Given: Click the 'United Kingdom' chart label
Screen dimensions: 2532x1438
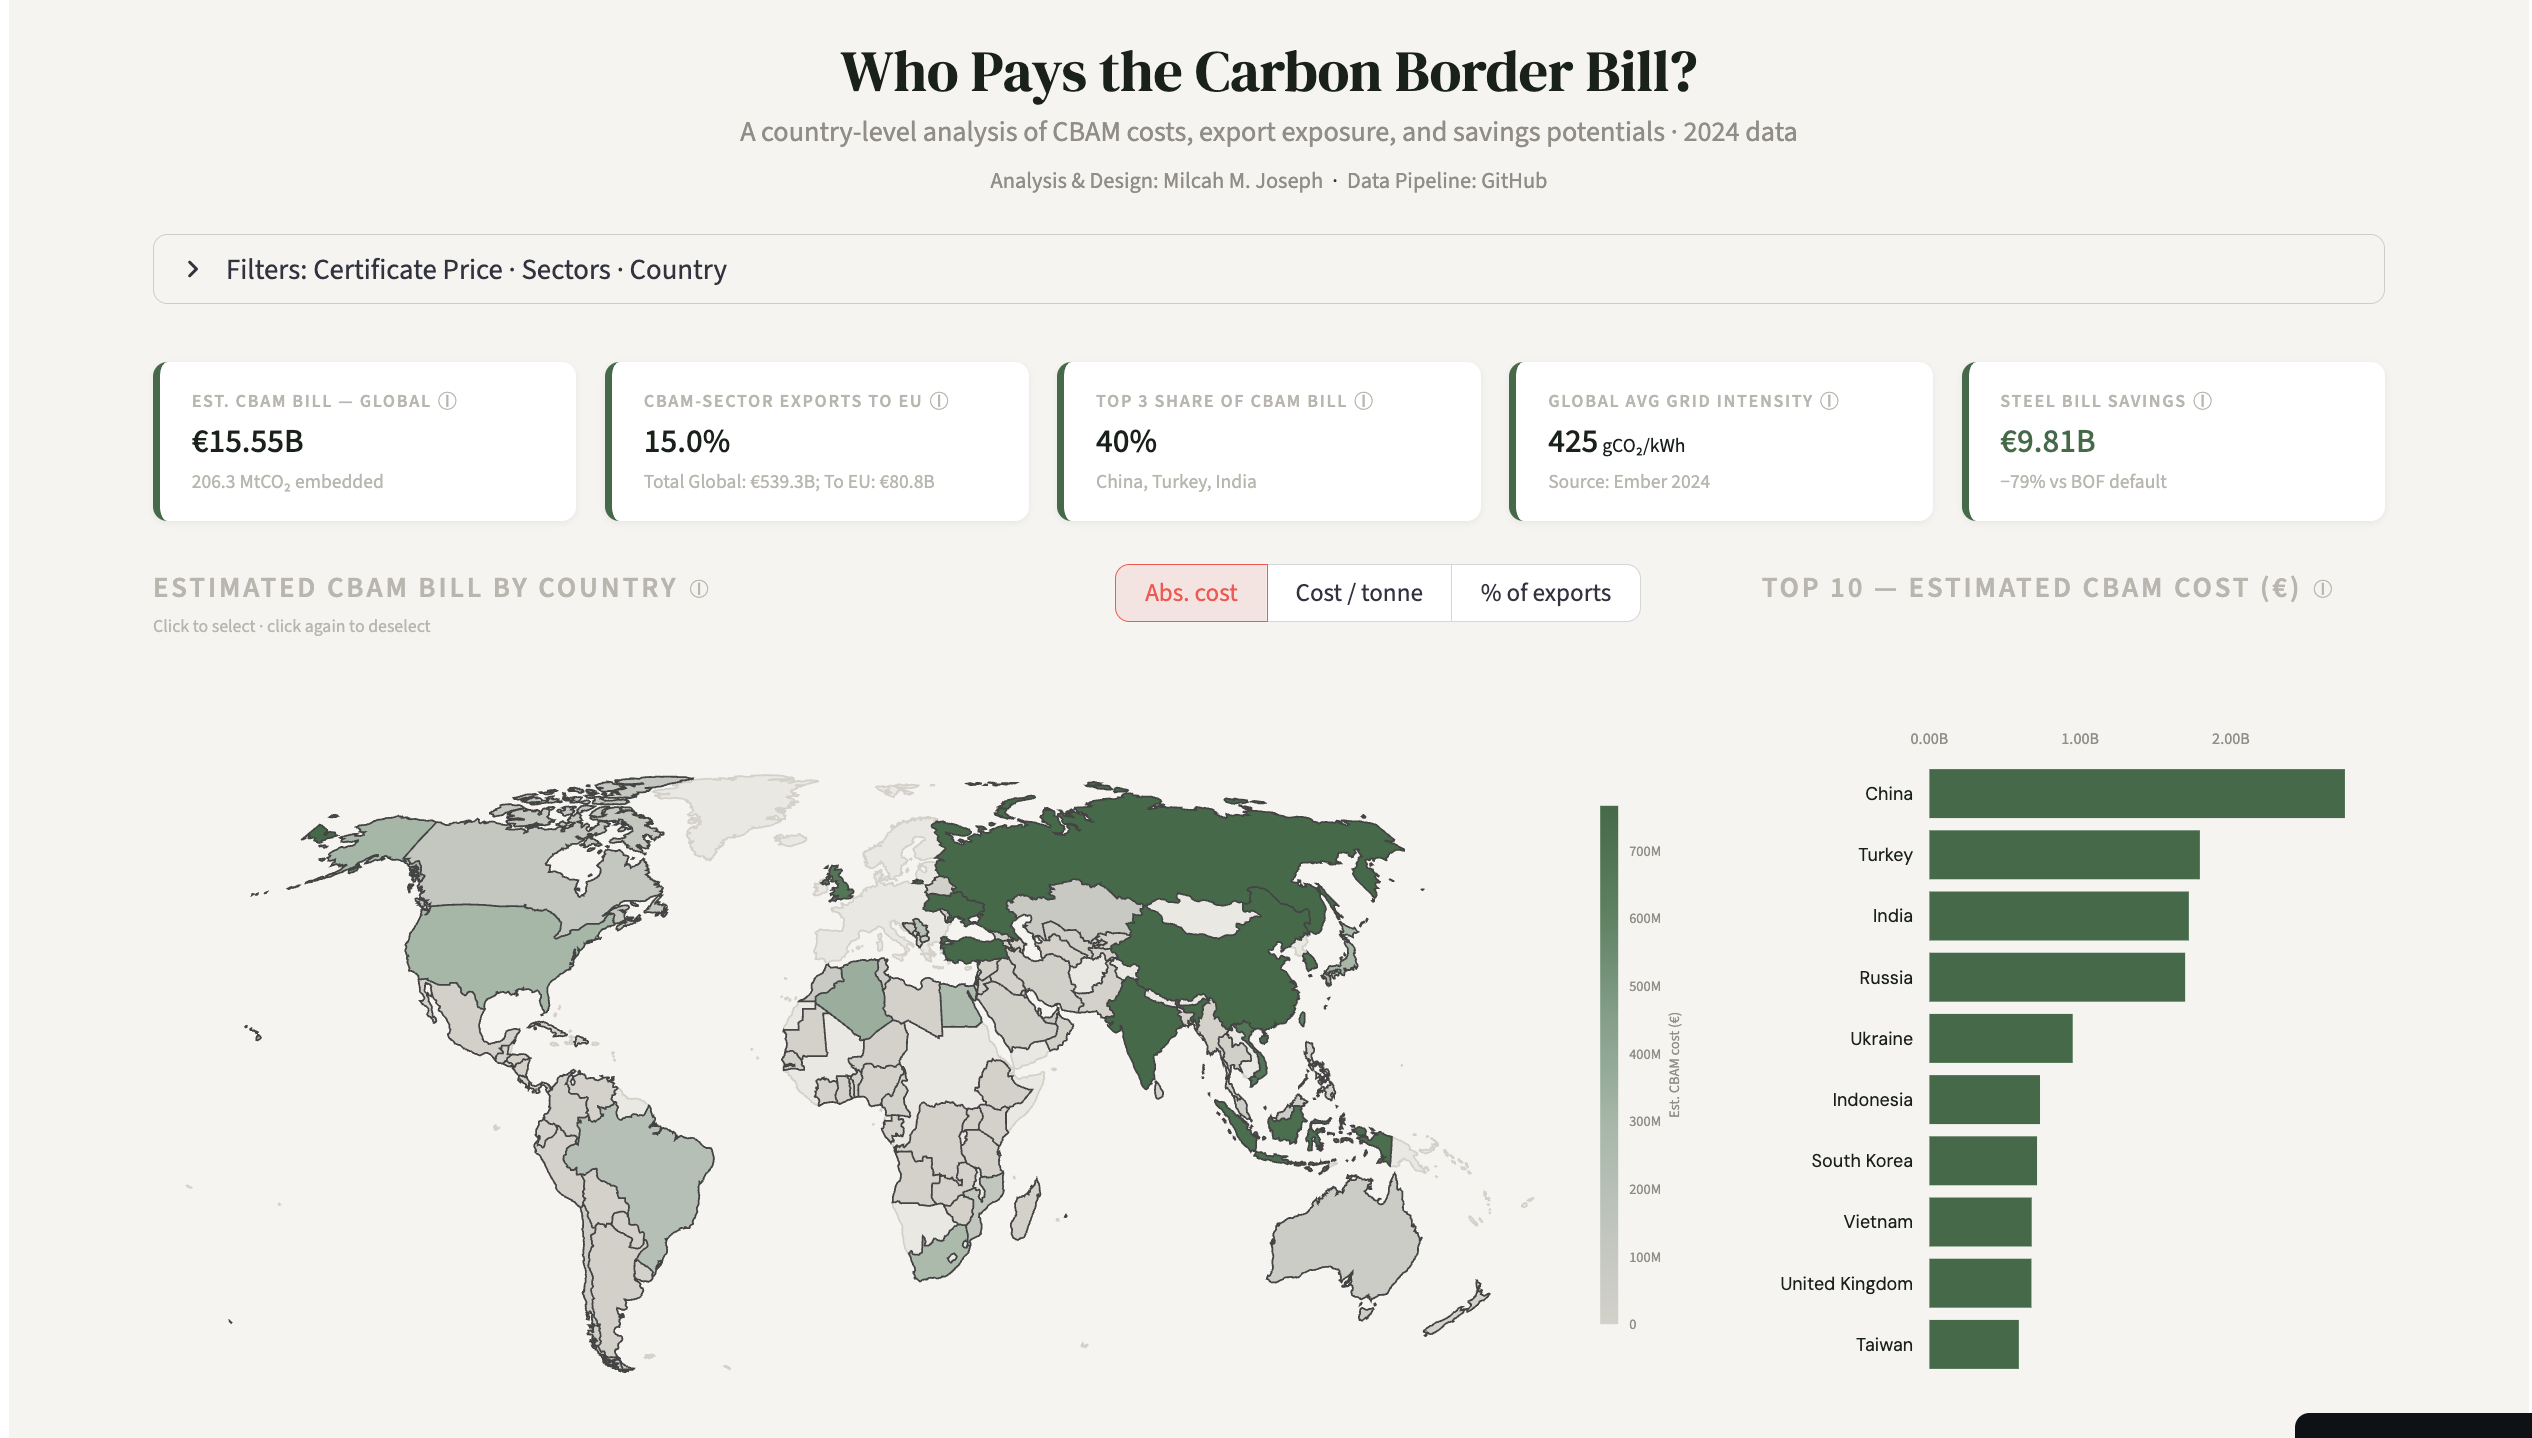Looking at the screenshot, I should [x=1846, y=1284].
